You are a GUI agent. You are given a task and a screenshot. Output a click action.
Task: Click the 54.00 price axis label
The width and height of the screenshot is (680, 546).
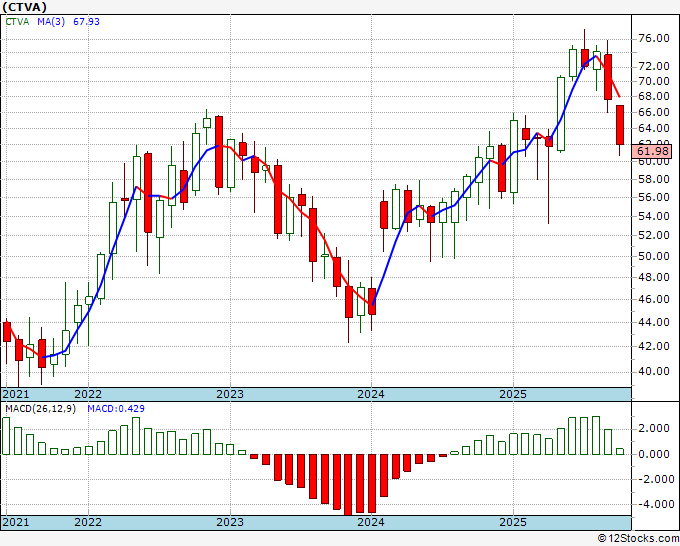654,216
